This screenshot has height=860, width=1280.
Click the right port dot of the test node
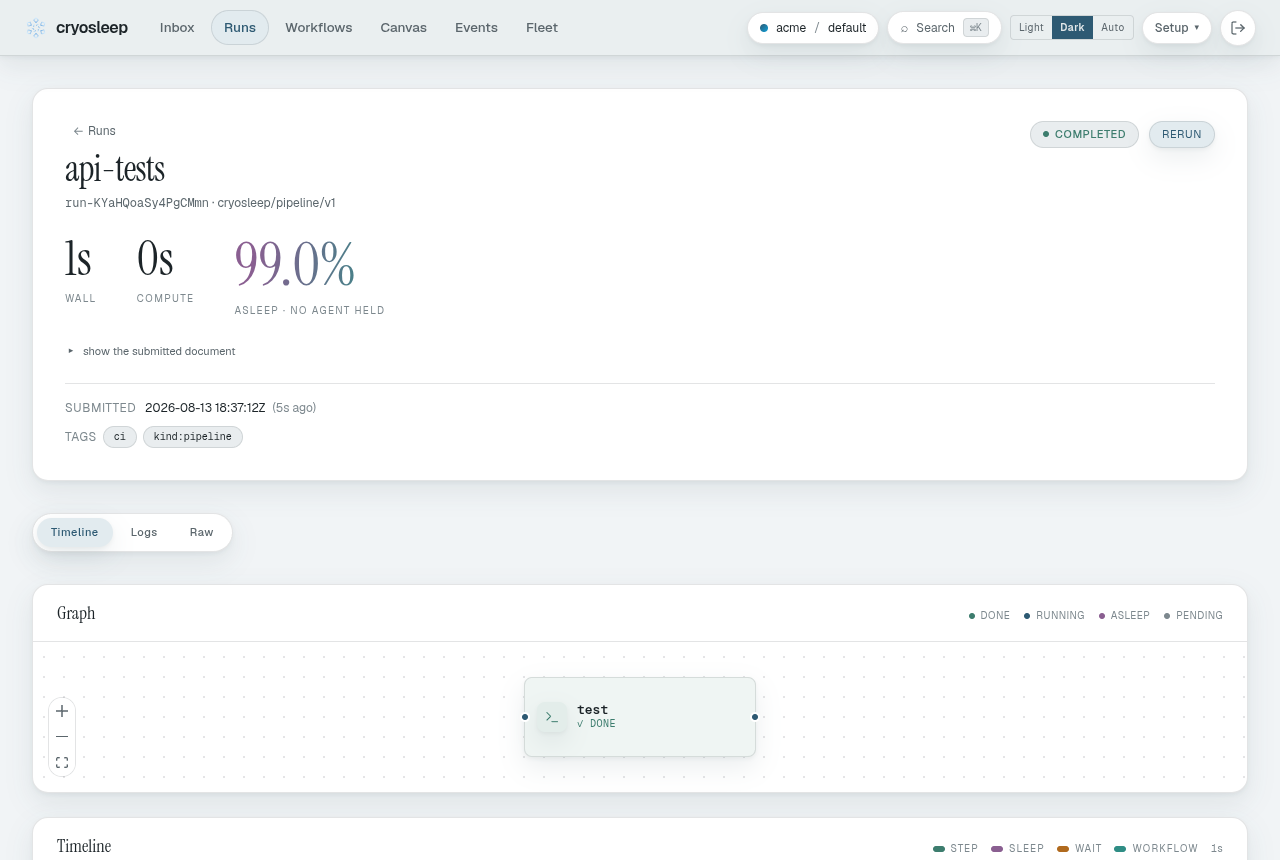click(x=755, y=717)
